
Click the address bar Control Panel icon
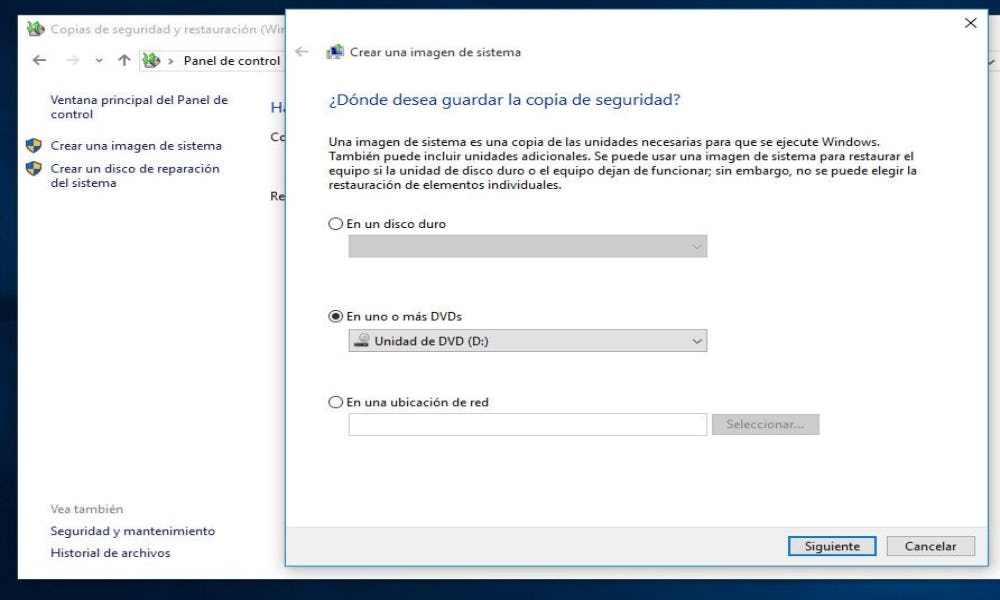coord(151,61)
